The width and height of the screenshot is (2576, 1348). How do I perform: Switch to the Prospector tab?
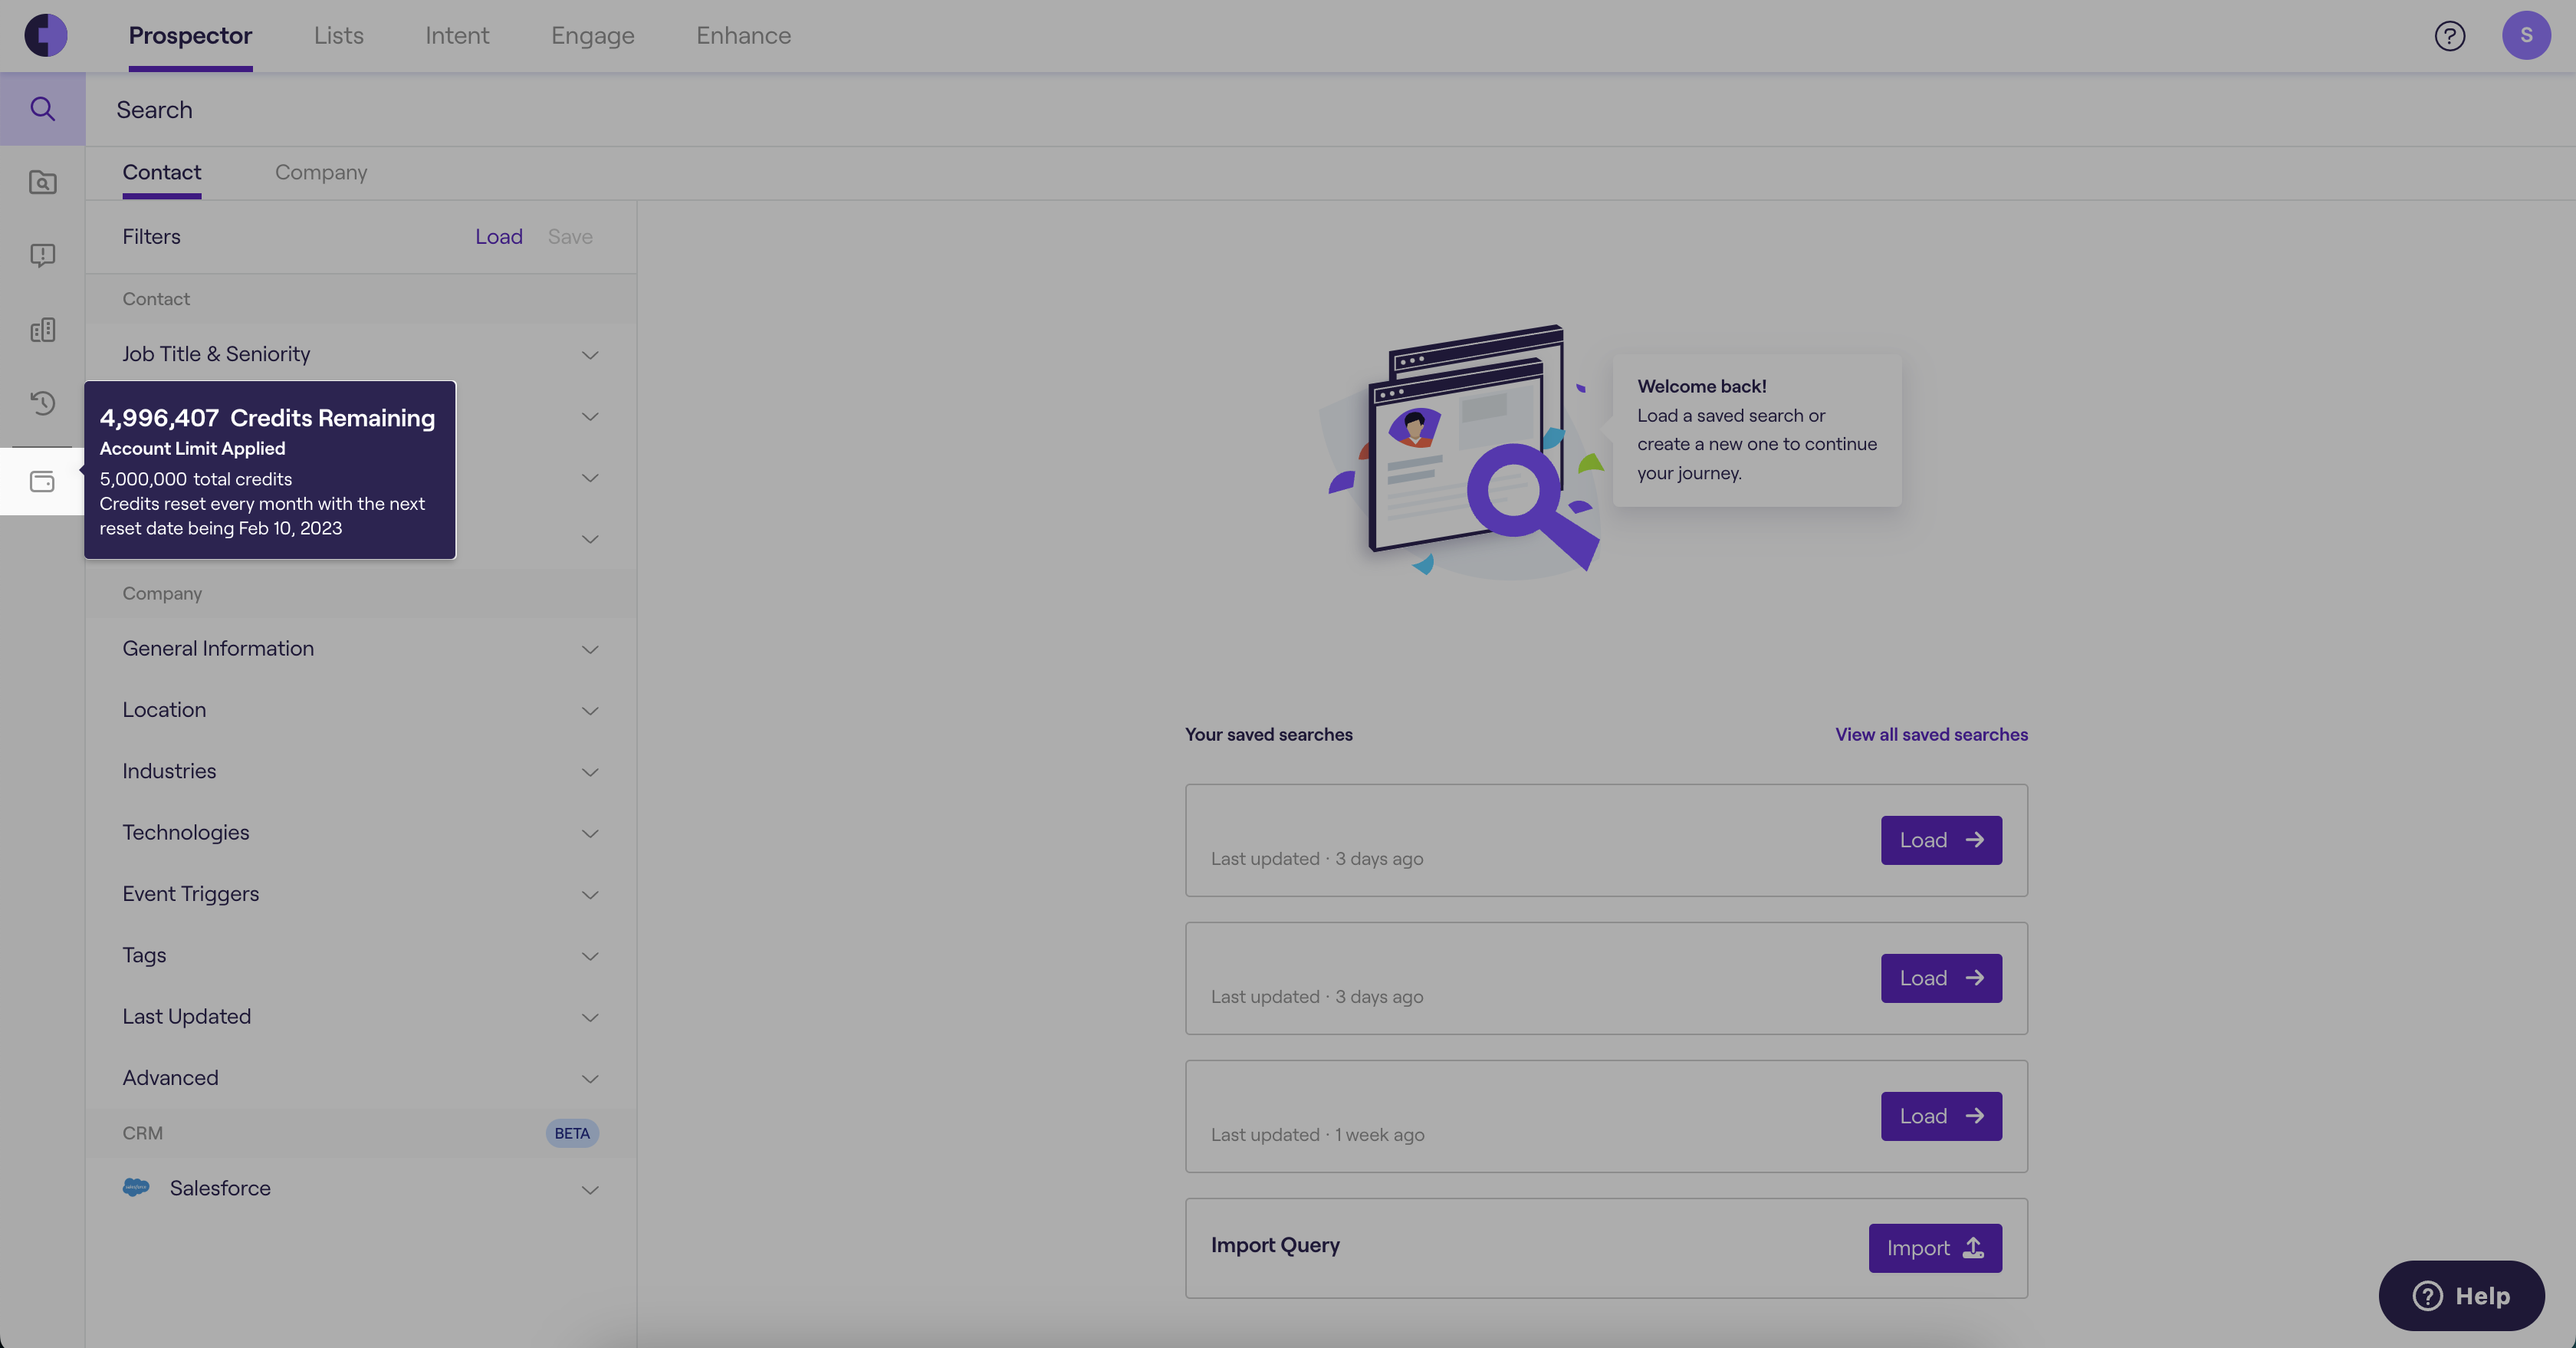pos(190,35)
